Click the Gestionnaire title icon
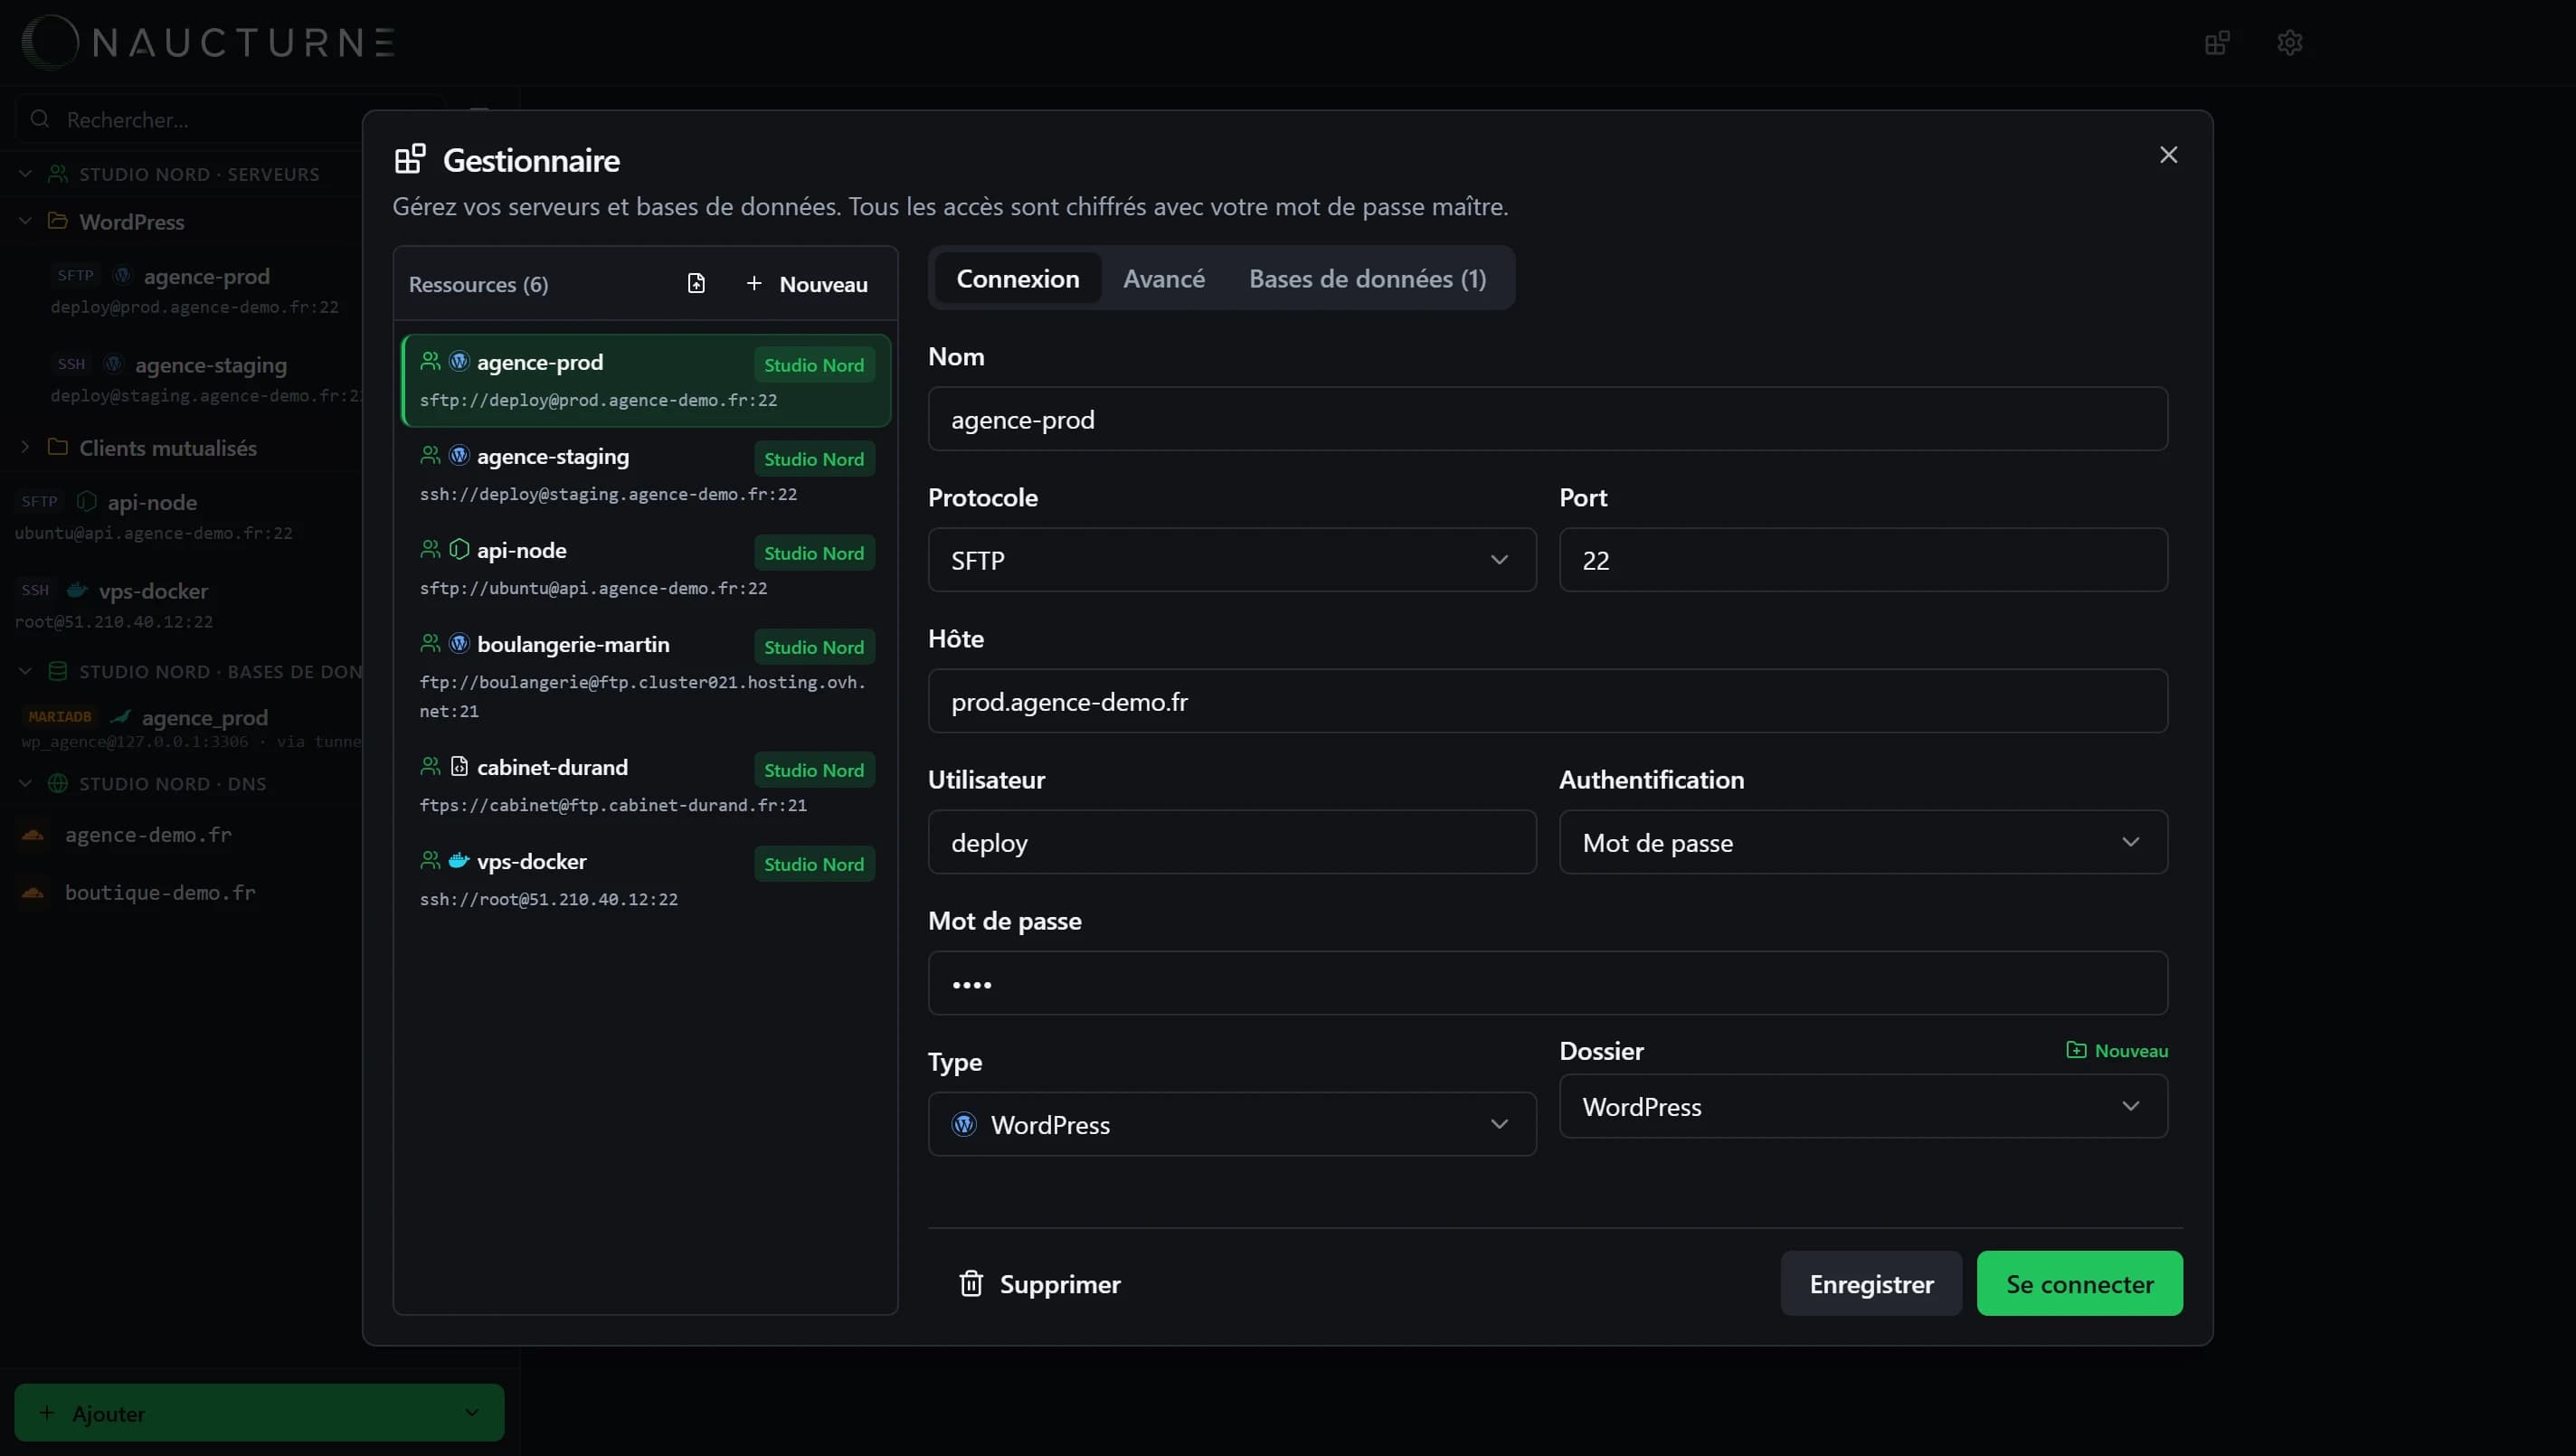 pos(410,159)
